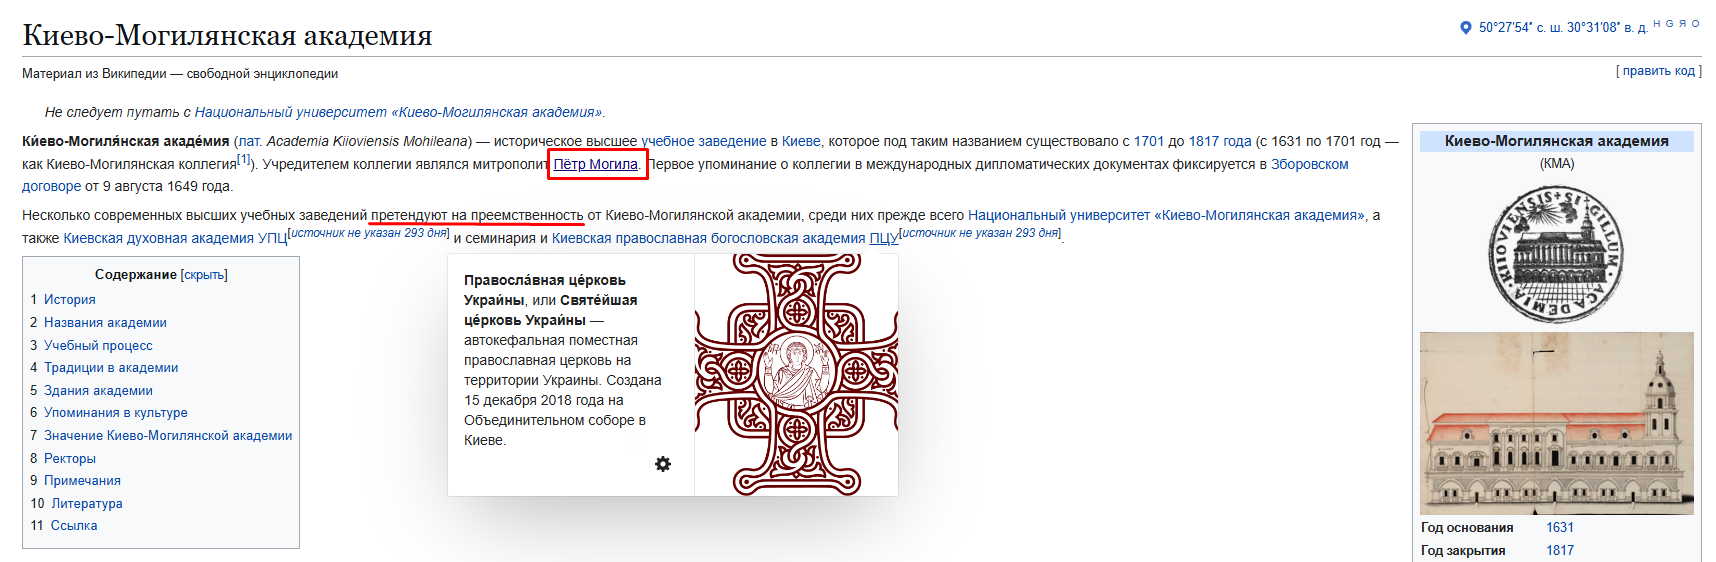Follow the 'лат.' language link

(x=250, y=142)
